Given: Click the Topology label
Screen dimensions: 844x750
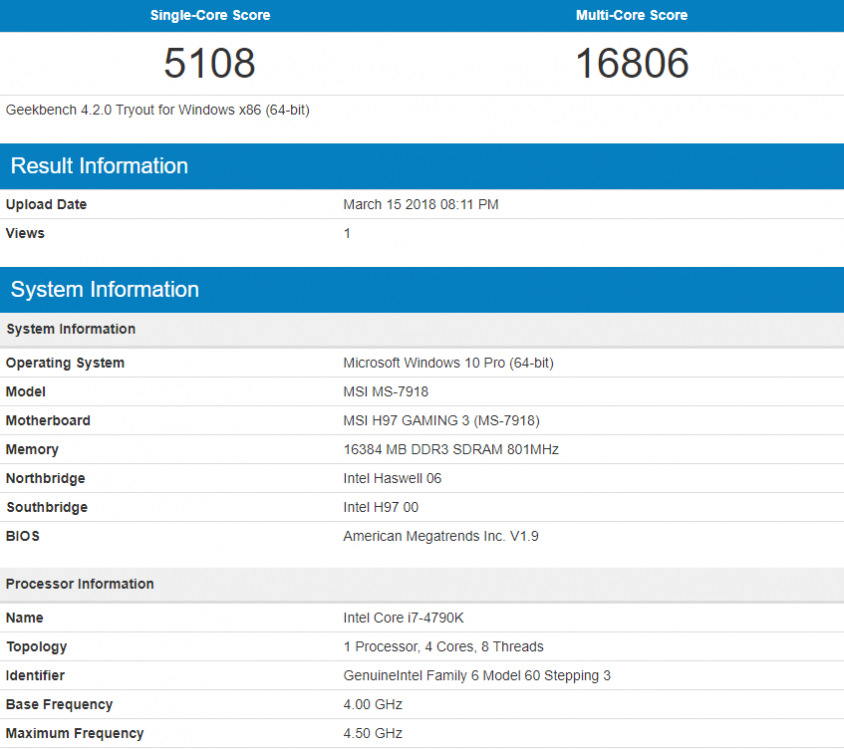Looking at the screenshot, I should coord(37,647).
